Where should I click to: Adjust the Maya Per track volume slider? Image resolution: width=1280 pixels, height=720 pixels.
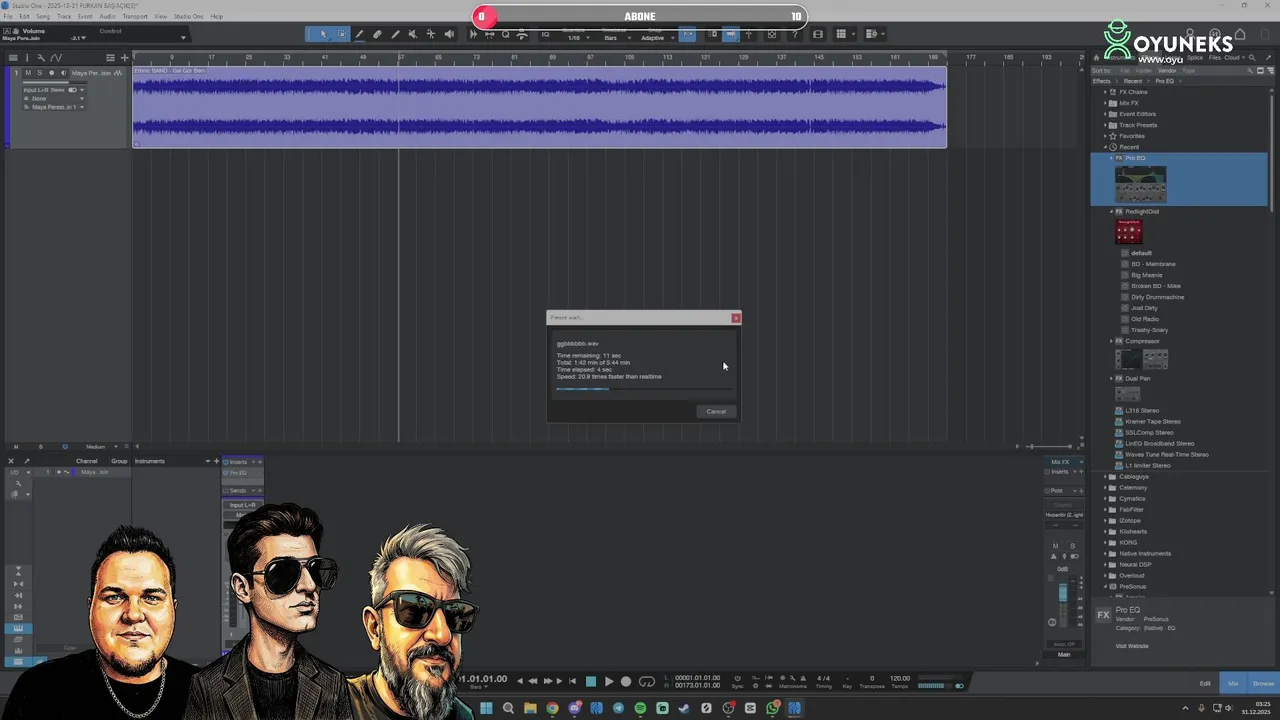[55, 82]
